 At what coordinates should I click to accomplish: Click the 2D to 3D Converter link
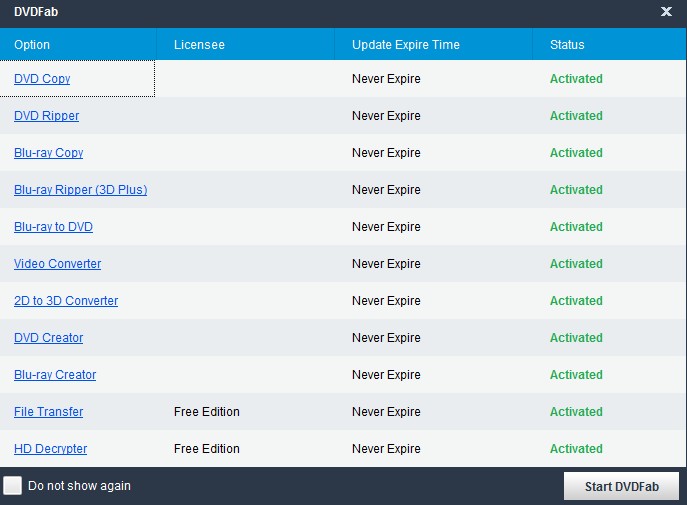tap(66, 301)
